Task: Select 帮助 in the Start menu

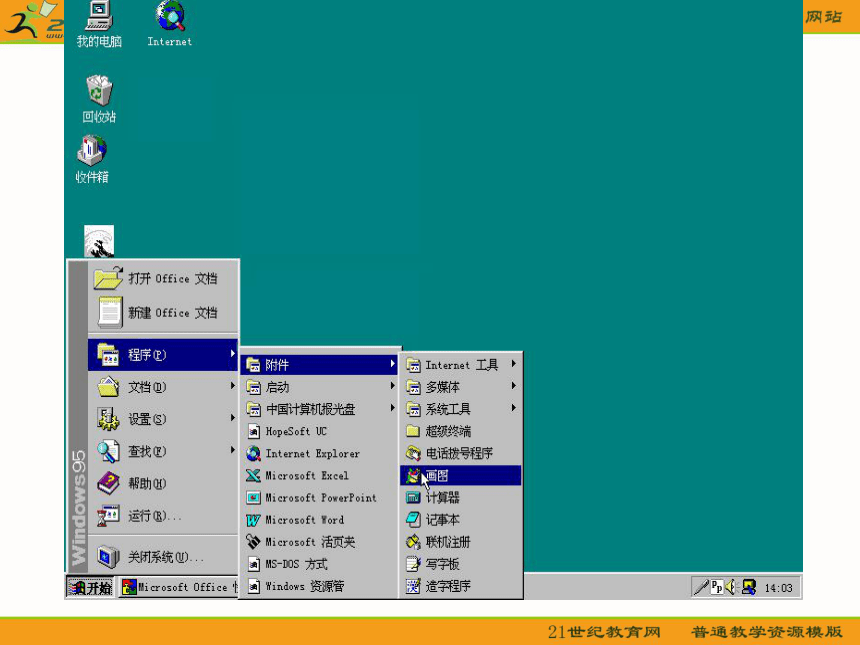Action: (x=163, y=483)
